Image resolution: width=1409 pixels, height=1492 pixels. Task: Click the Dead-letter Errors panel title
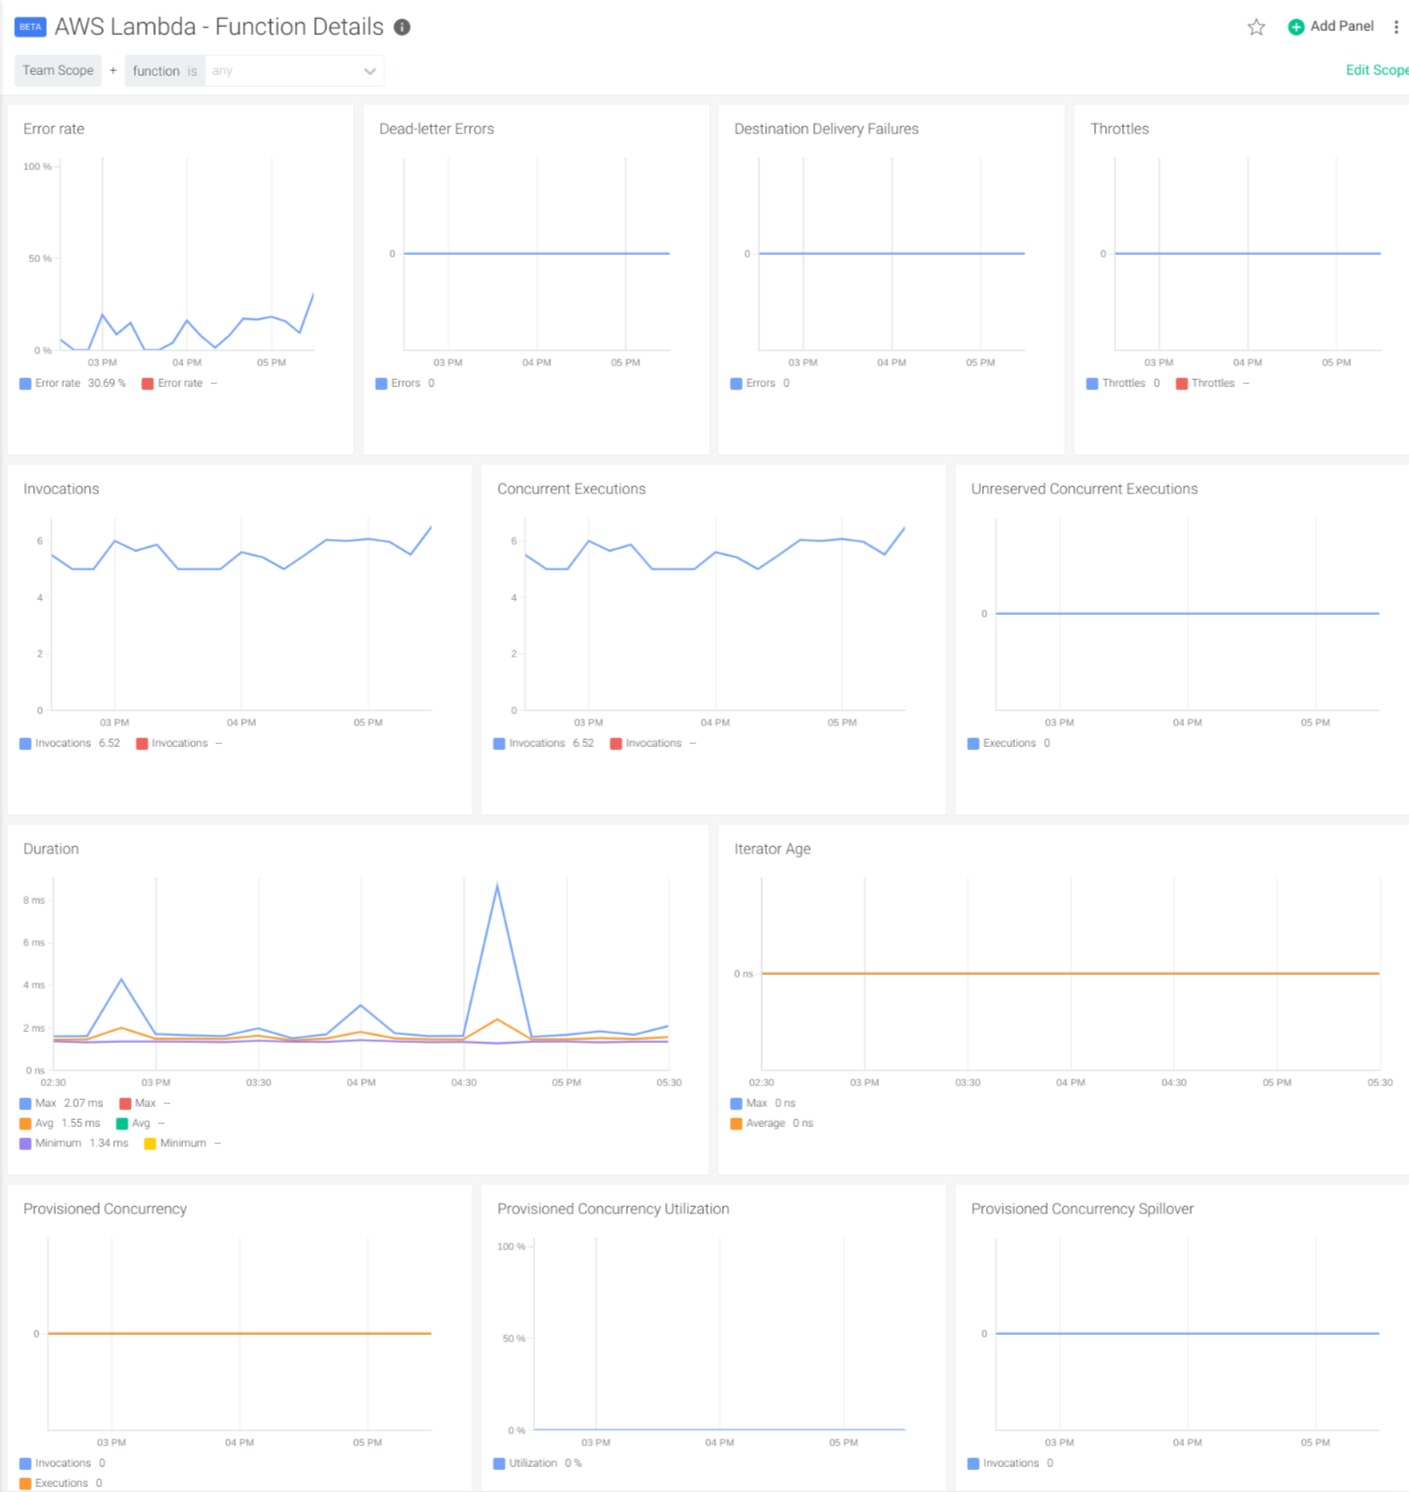(x=436, y=129)
